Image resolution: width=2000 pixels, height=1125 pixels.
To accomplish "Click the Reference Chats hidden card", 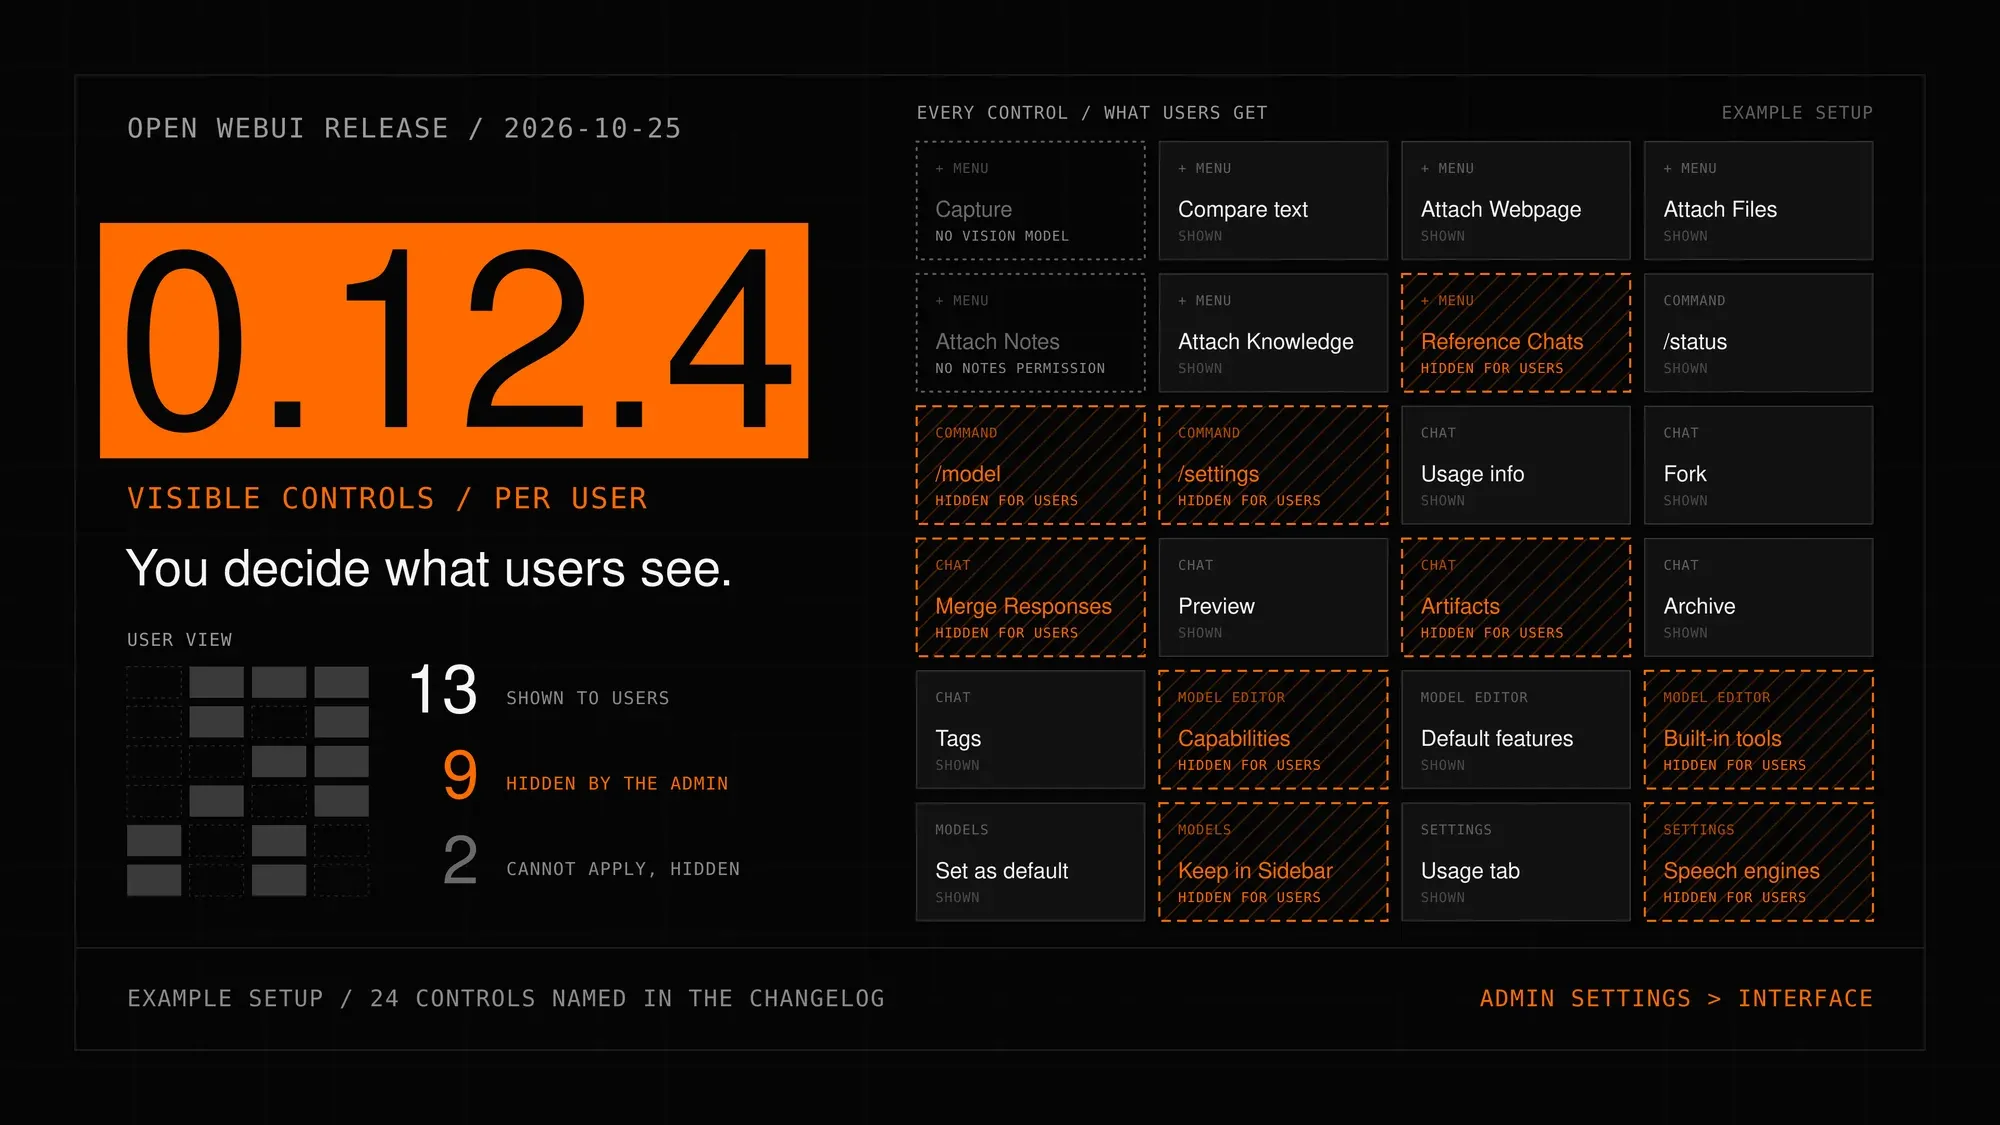I will pyautogui.click(x=1516, y=333).
